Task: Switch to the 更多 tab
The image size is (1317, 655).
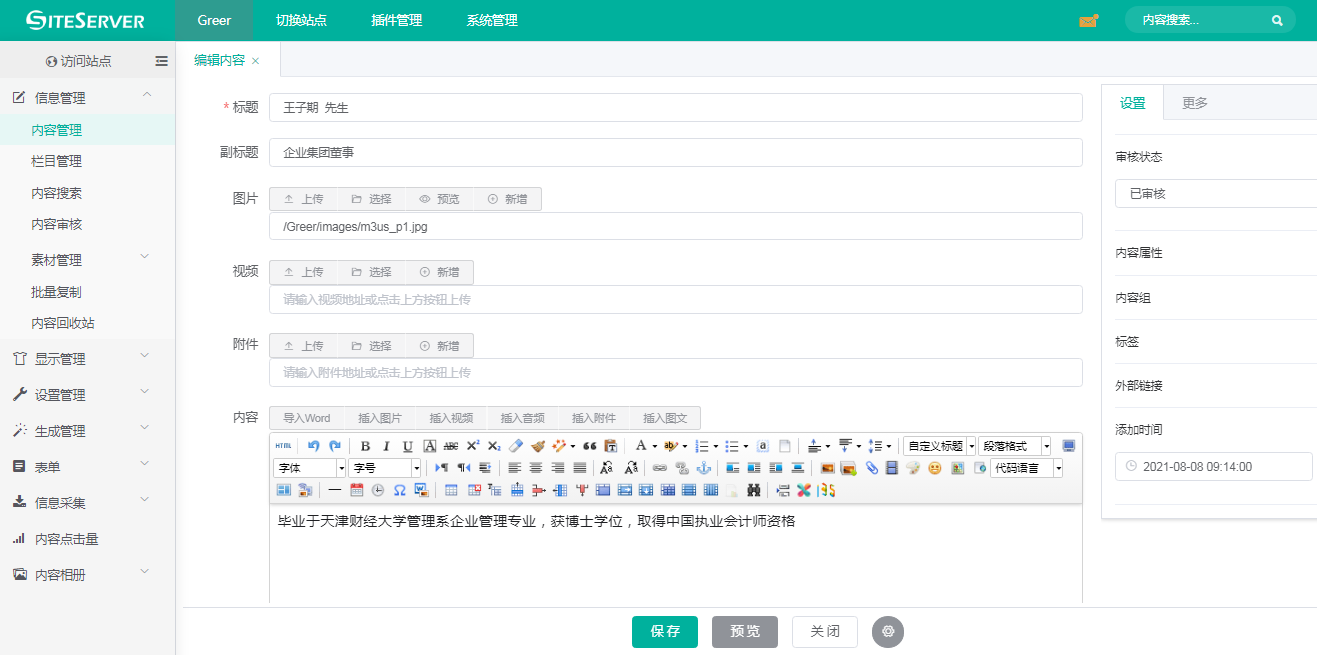Action: [x=1194, y=103]
